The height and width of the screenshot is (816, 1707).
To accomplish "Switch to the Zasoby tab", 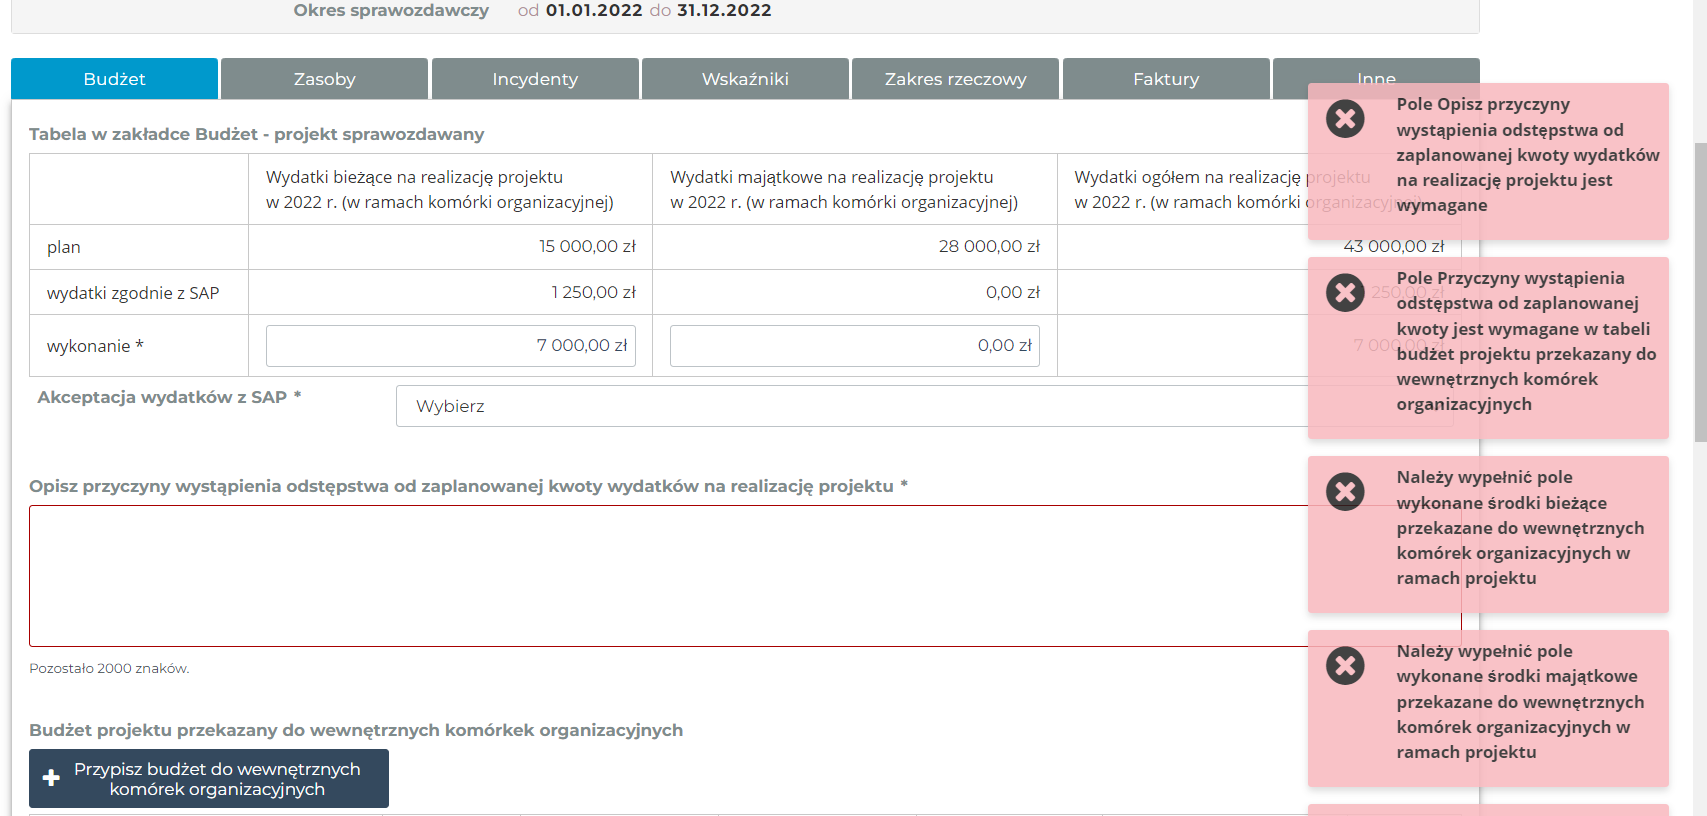I will pyautogui.click(x=324, y=79).
